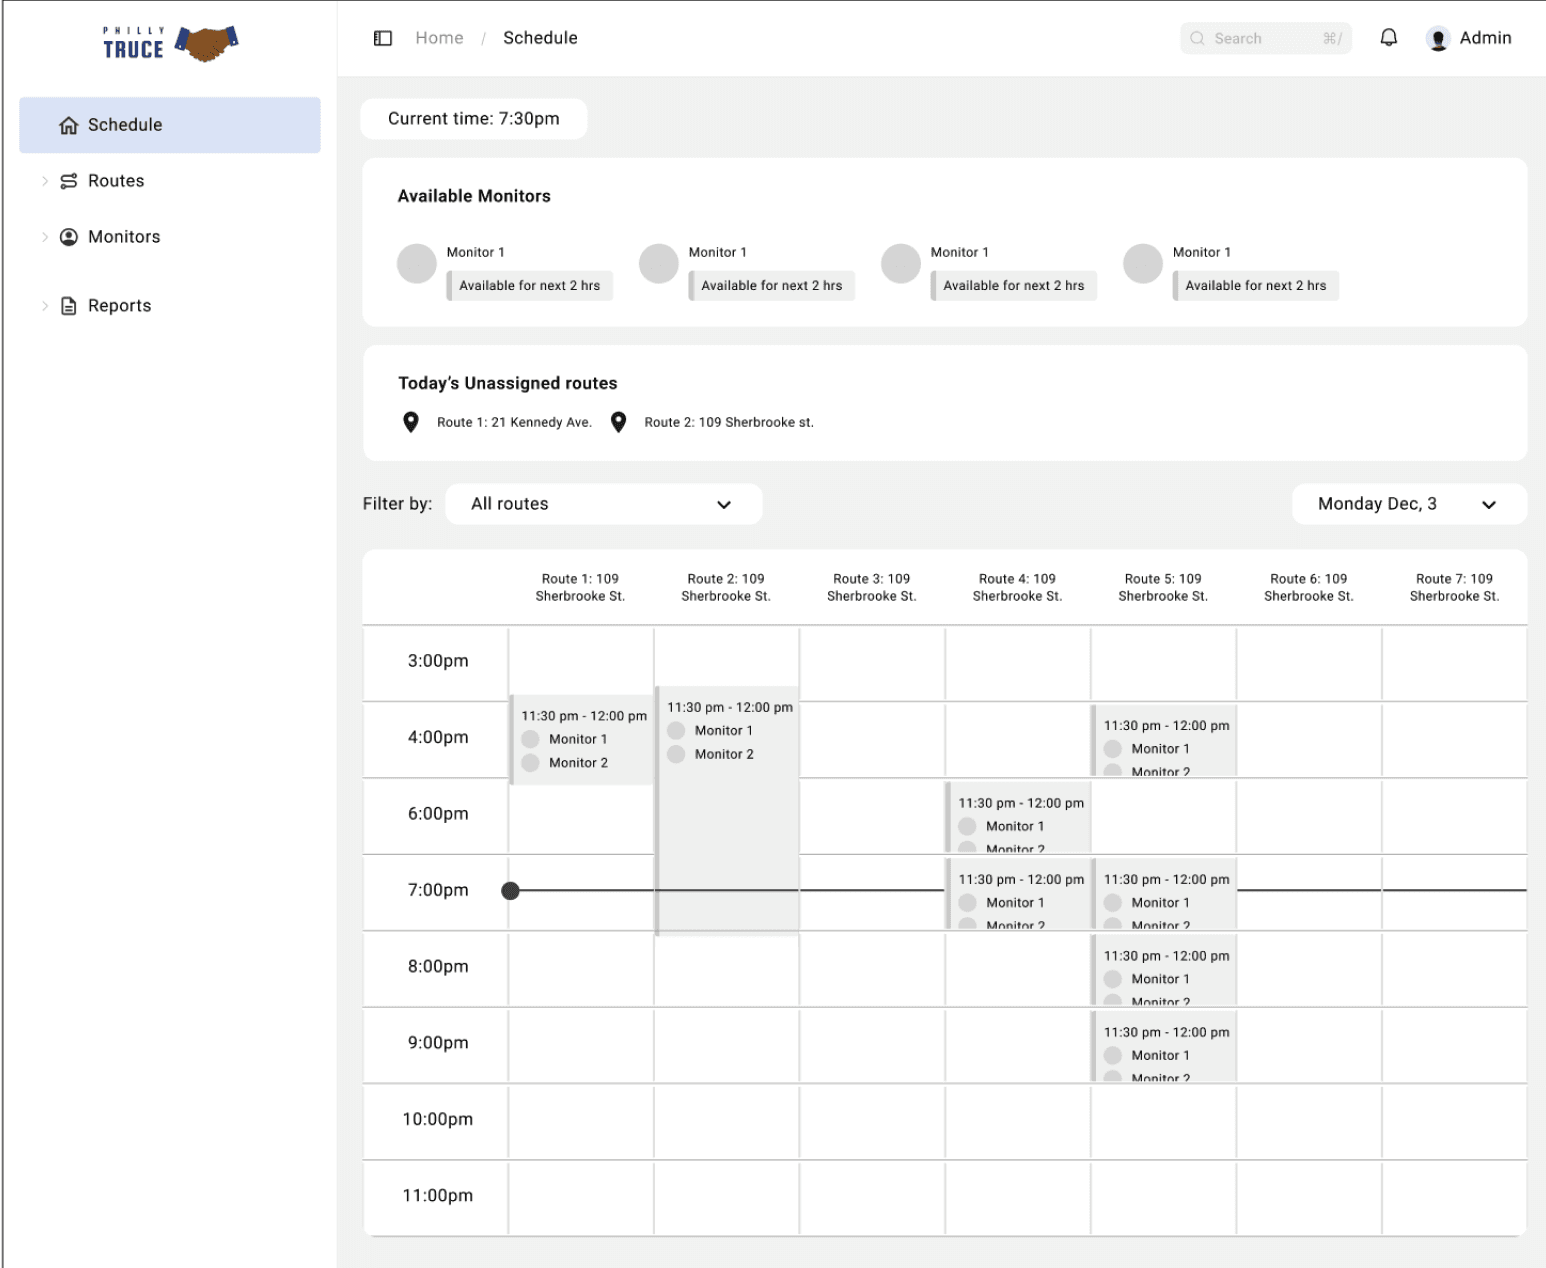Screen dimensions: 1546x1268
Task: Click the Admin profile avatar
Action: tap(1438, 39)
